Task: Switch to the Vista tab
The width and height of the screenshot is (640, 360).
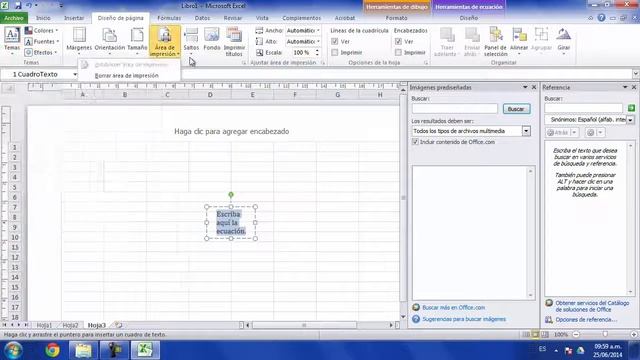Action: click(x=262, y=18)
